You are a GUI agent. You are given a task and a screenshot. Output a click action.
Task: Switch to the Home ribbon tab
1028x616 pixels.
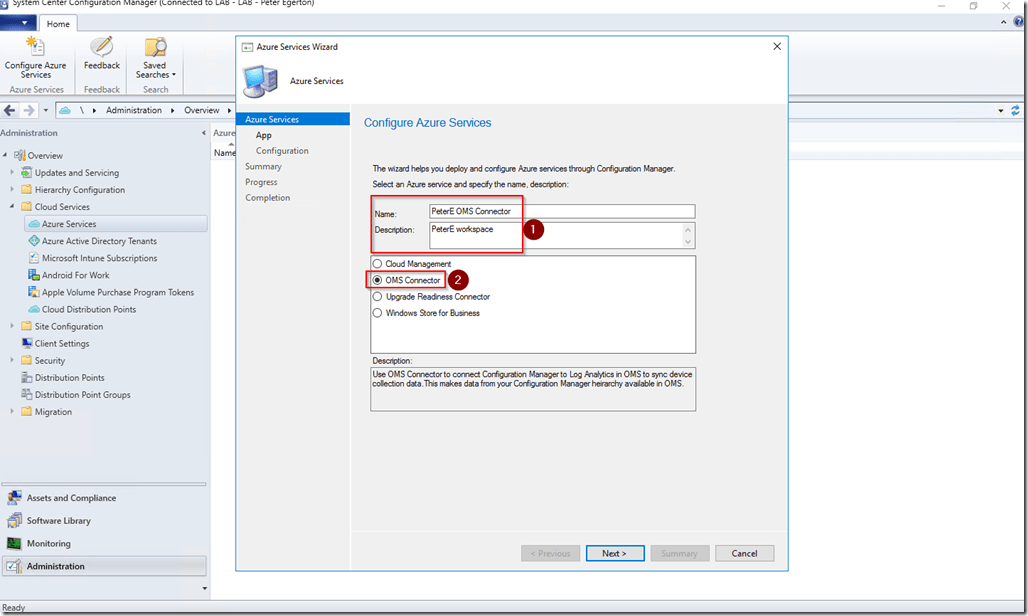[x=58, y=24]
